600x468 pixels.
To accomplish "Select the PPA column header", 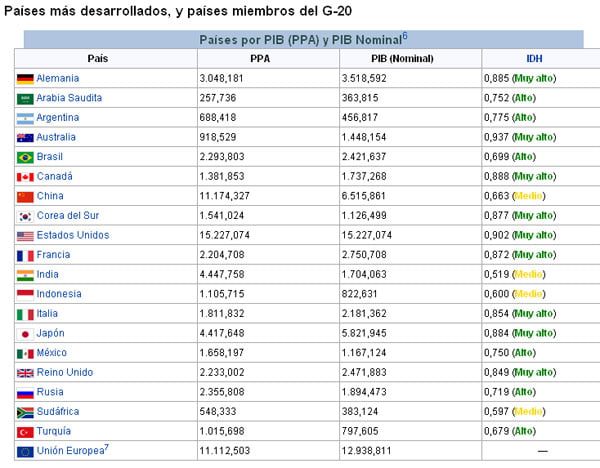I will coord(260,59).
